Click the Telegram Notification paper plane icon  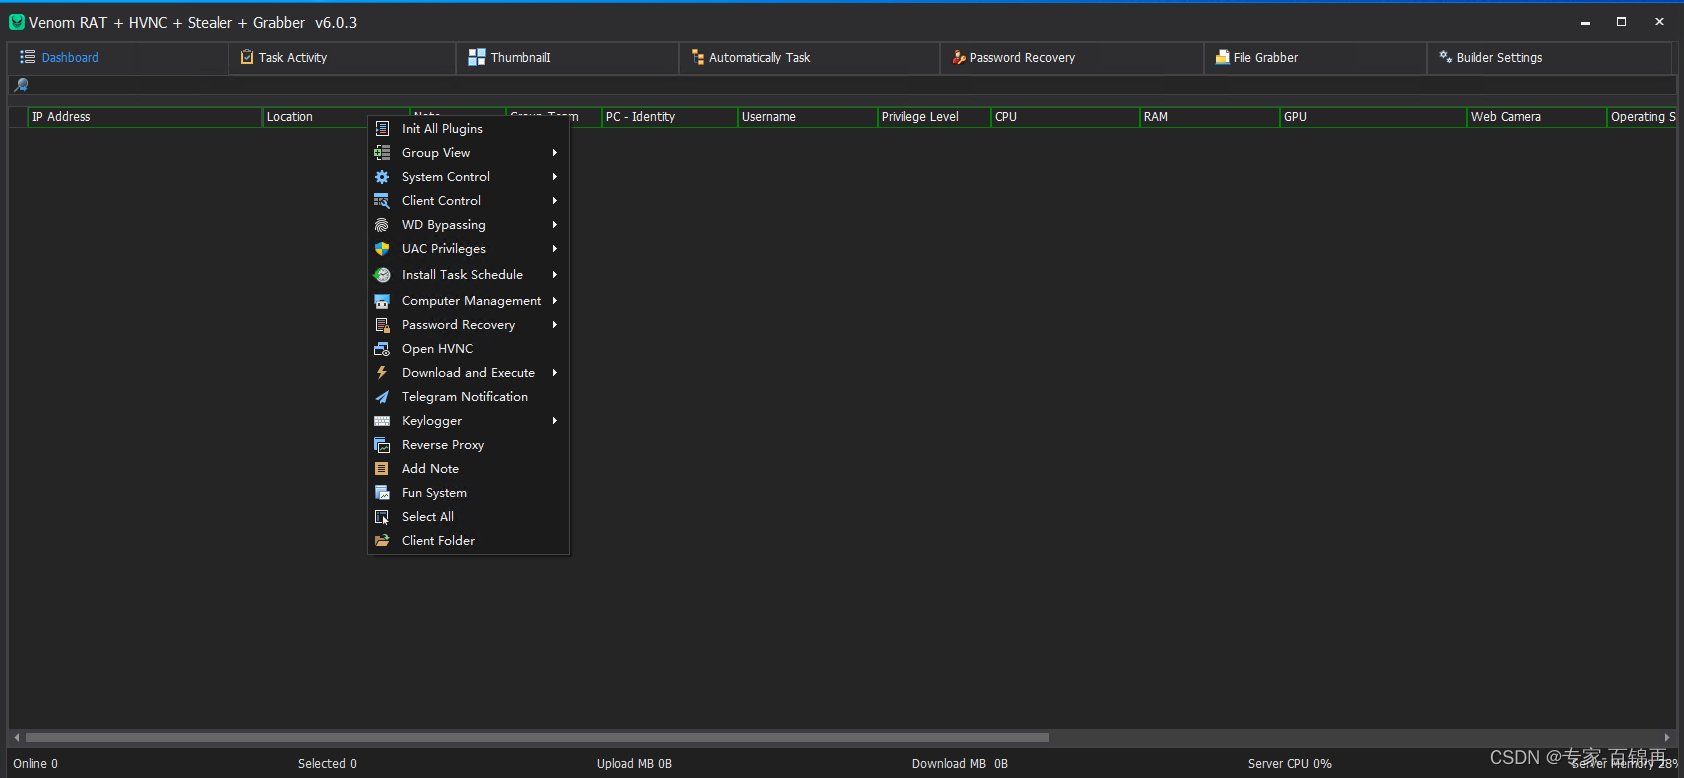(x=382, y=397)
